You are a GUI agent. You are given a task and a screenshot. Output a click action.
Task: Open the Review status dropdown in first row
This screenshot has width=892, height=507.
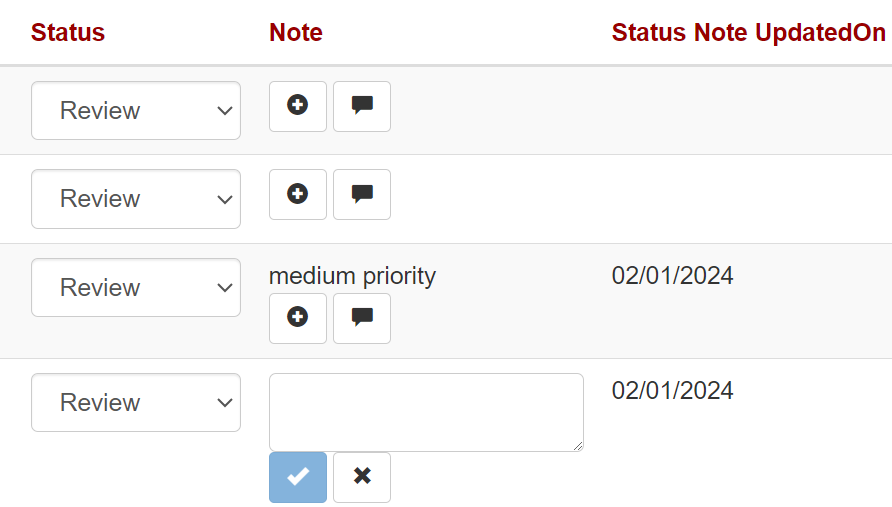click(136, 110)
